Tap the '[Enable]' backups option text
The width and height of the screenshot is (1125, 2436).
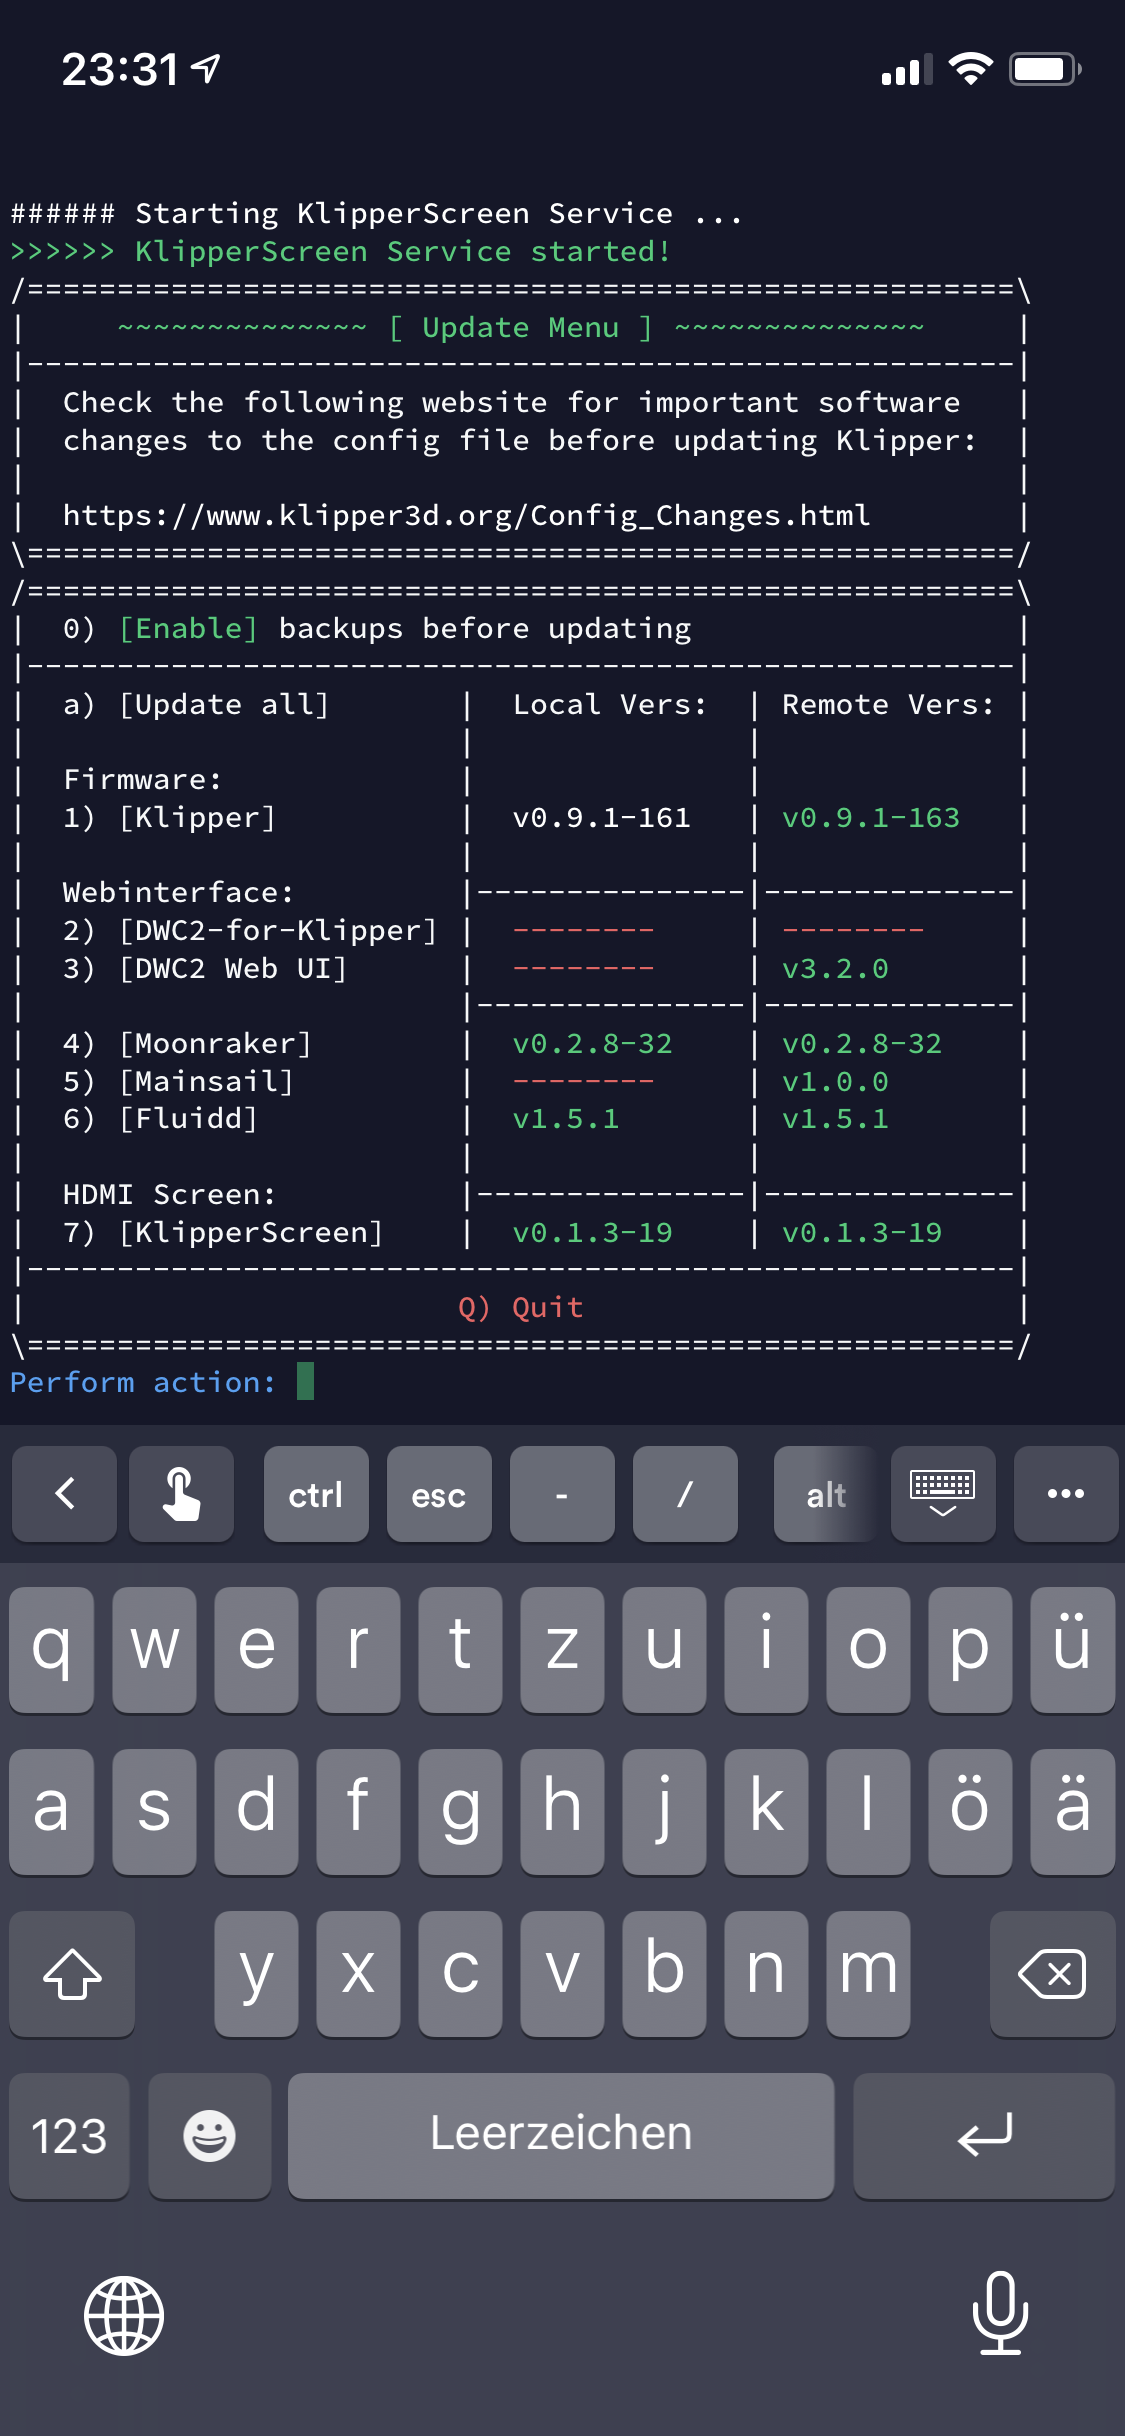[x=188, y=628]
